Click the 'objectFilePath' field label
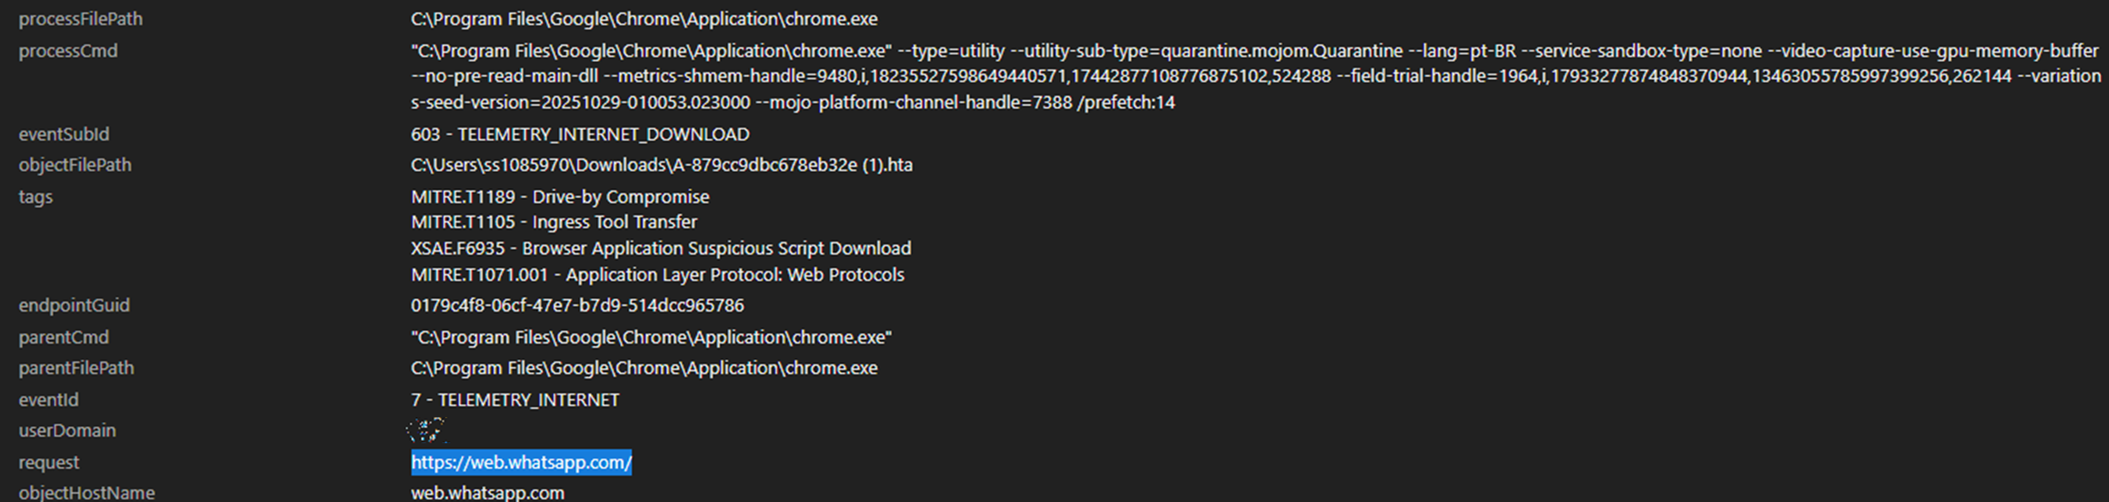 coord(75,165)
